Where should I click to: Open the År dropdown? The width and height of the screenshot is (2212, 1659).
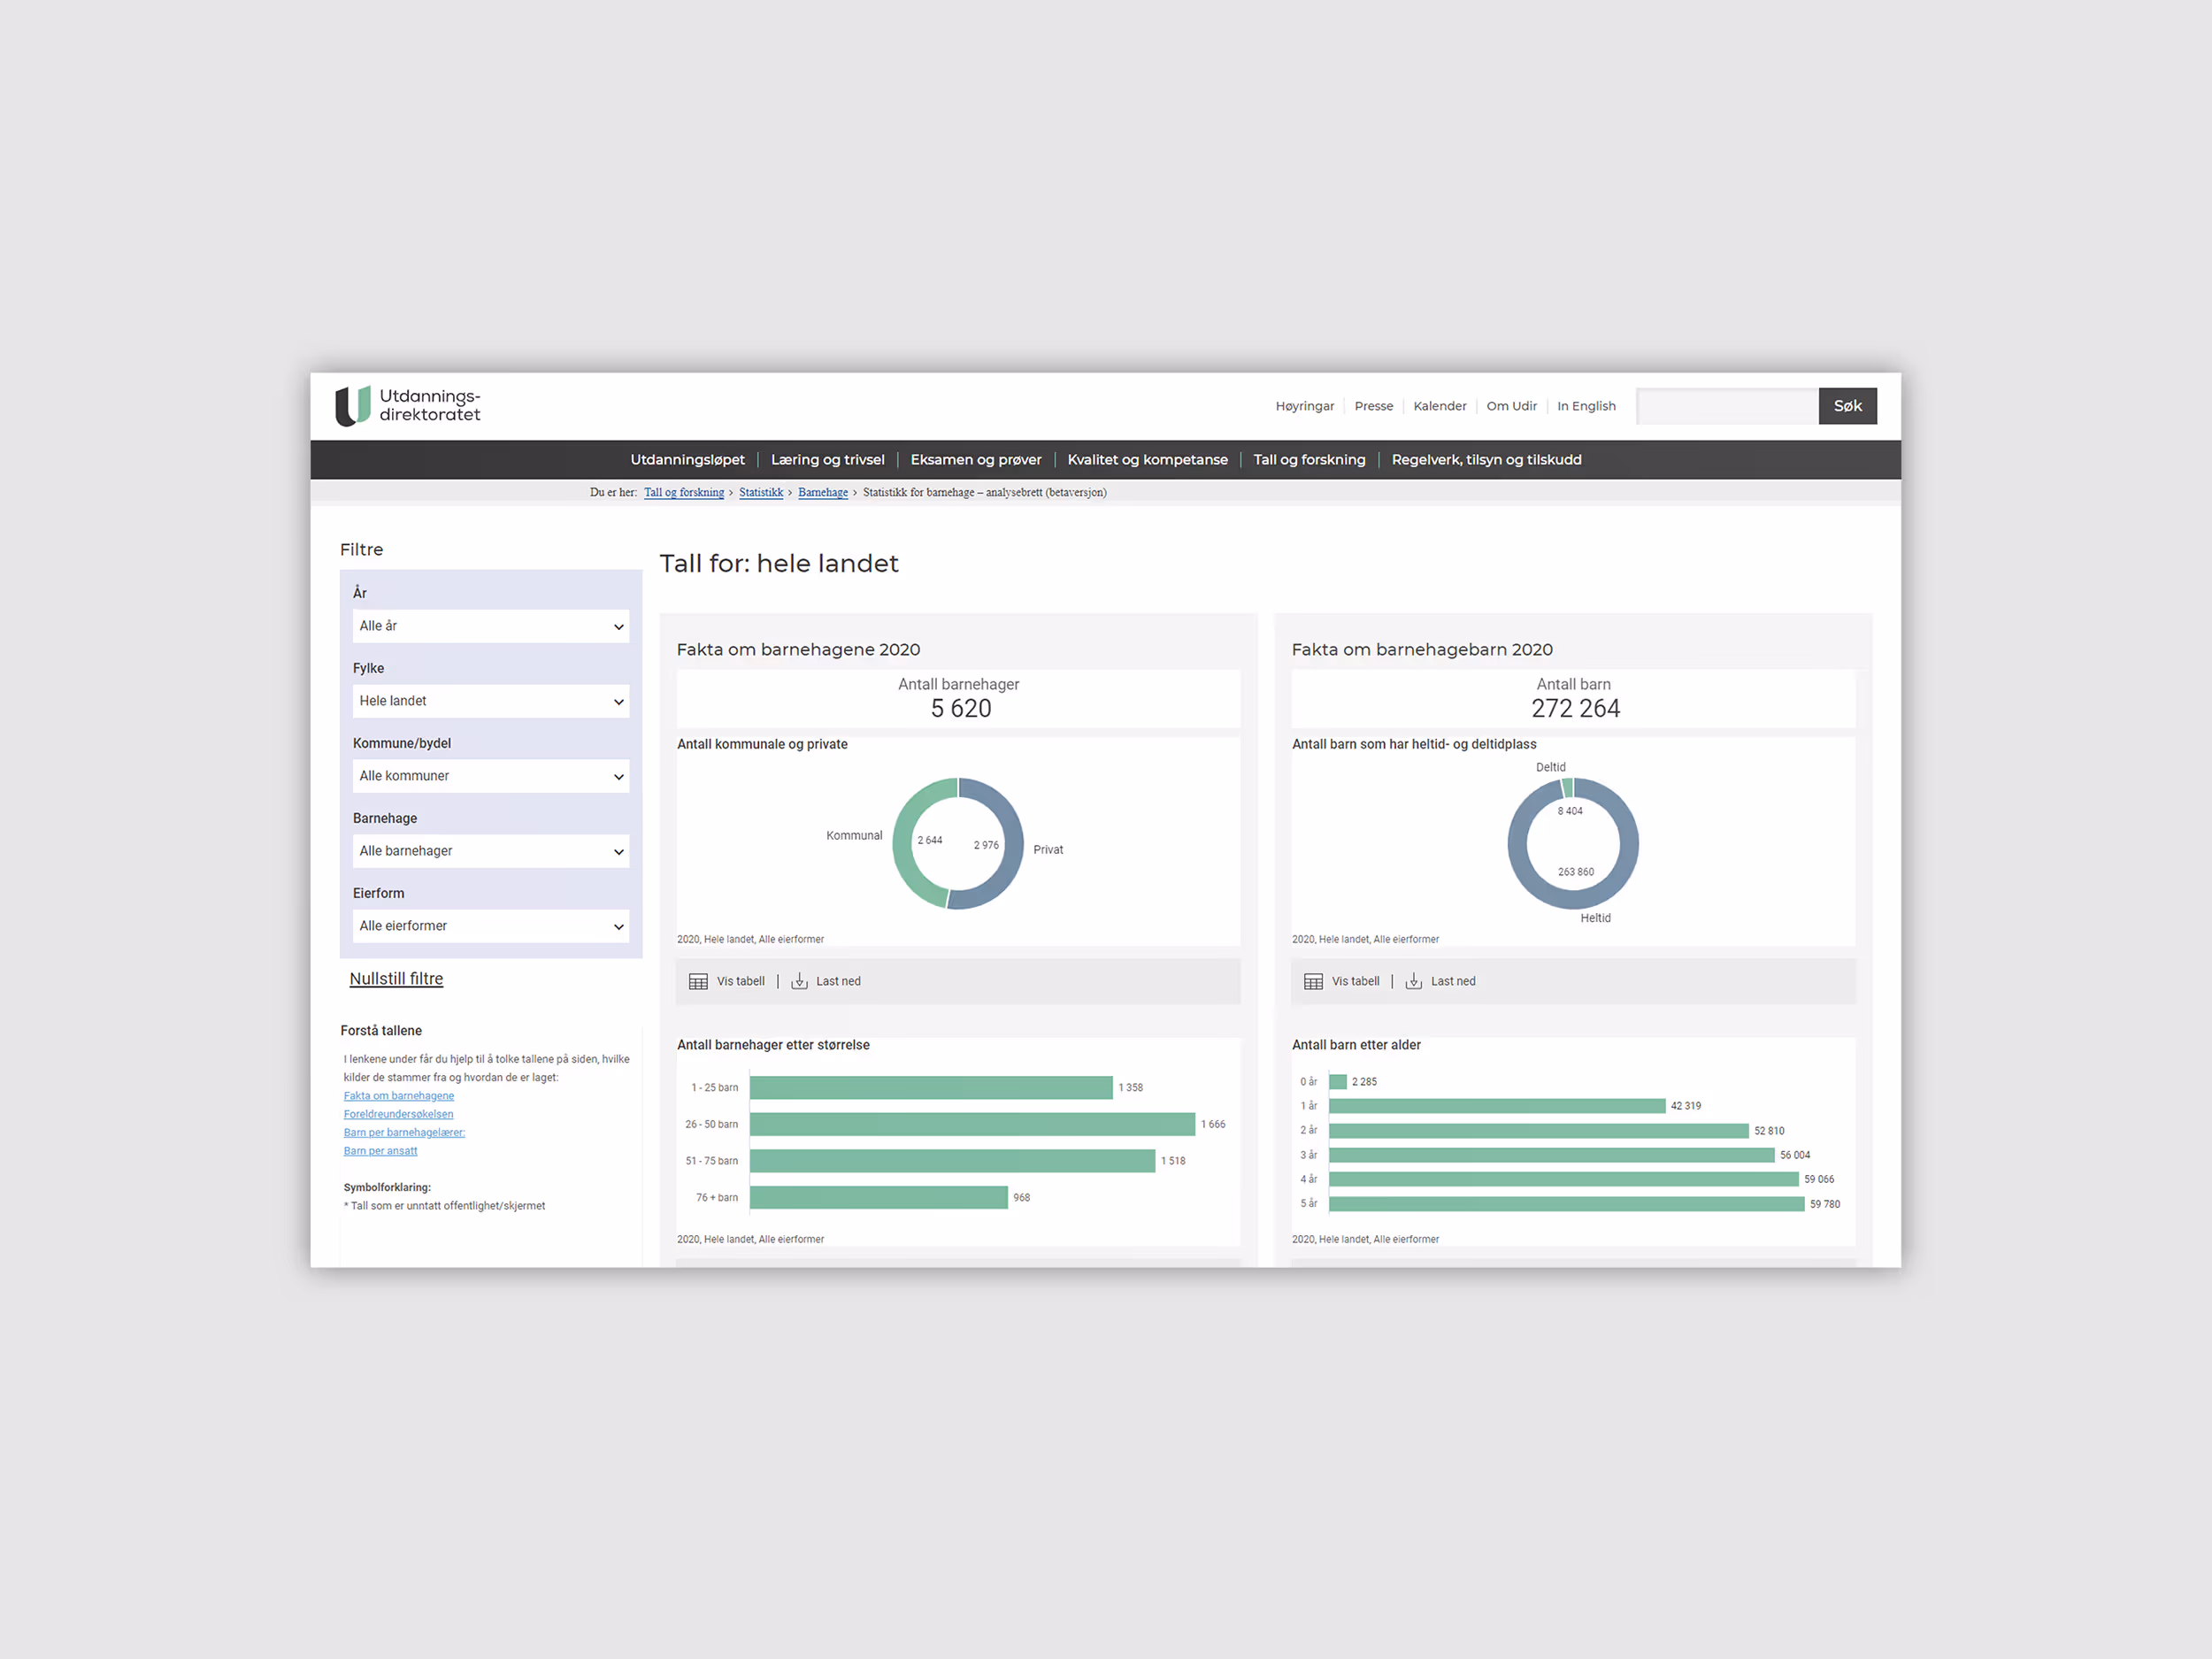(490, 626)
